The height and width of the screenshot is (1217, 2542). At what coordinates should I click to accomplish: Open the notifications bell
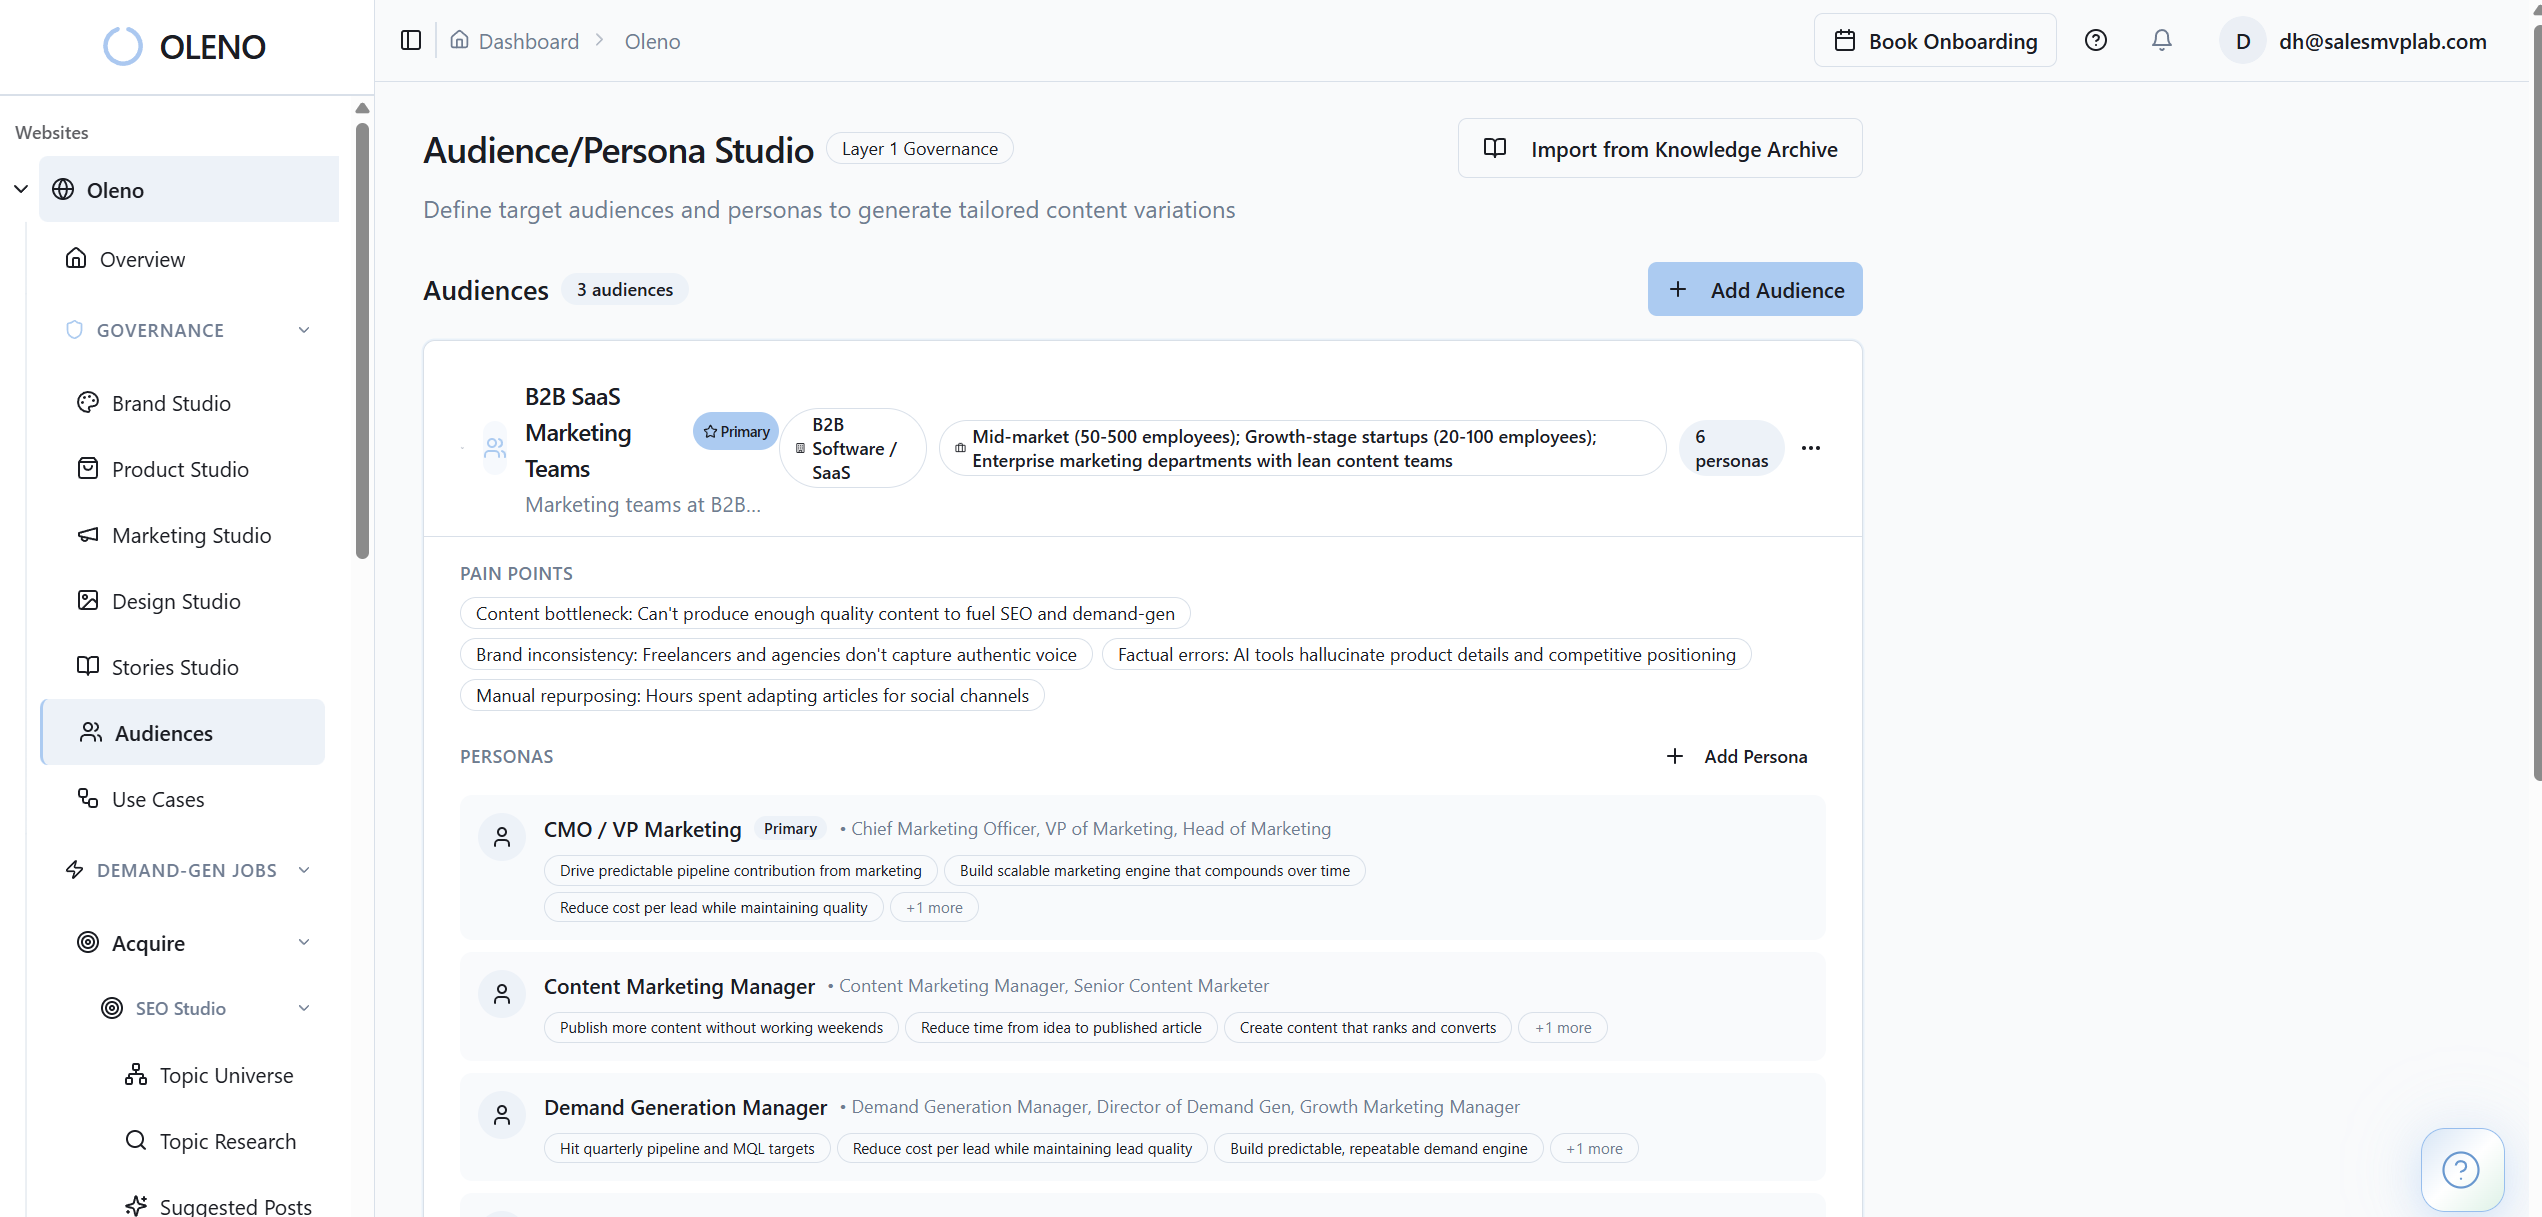[2161, 40]
